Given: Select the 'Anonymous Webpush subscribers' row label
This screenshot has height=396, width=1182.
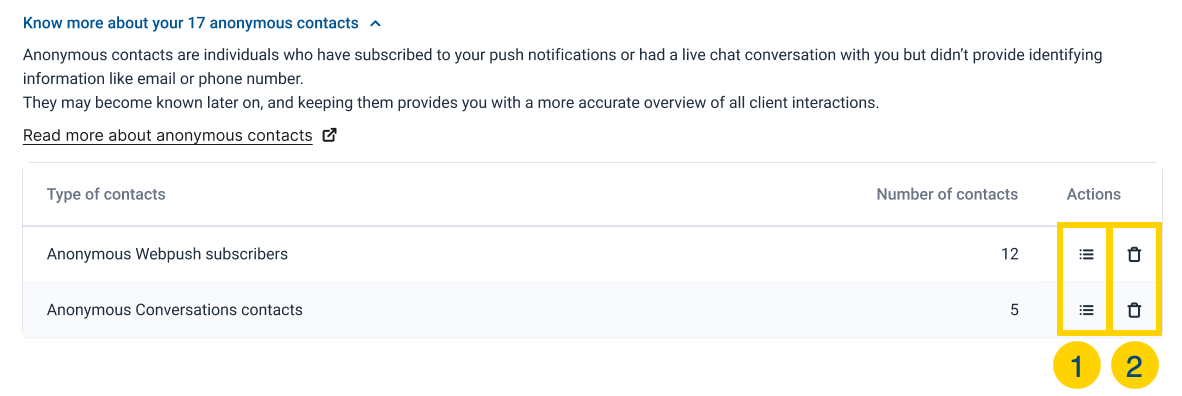Looking at the screenshot, I should [167, 255].
